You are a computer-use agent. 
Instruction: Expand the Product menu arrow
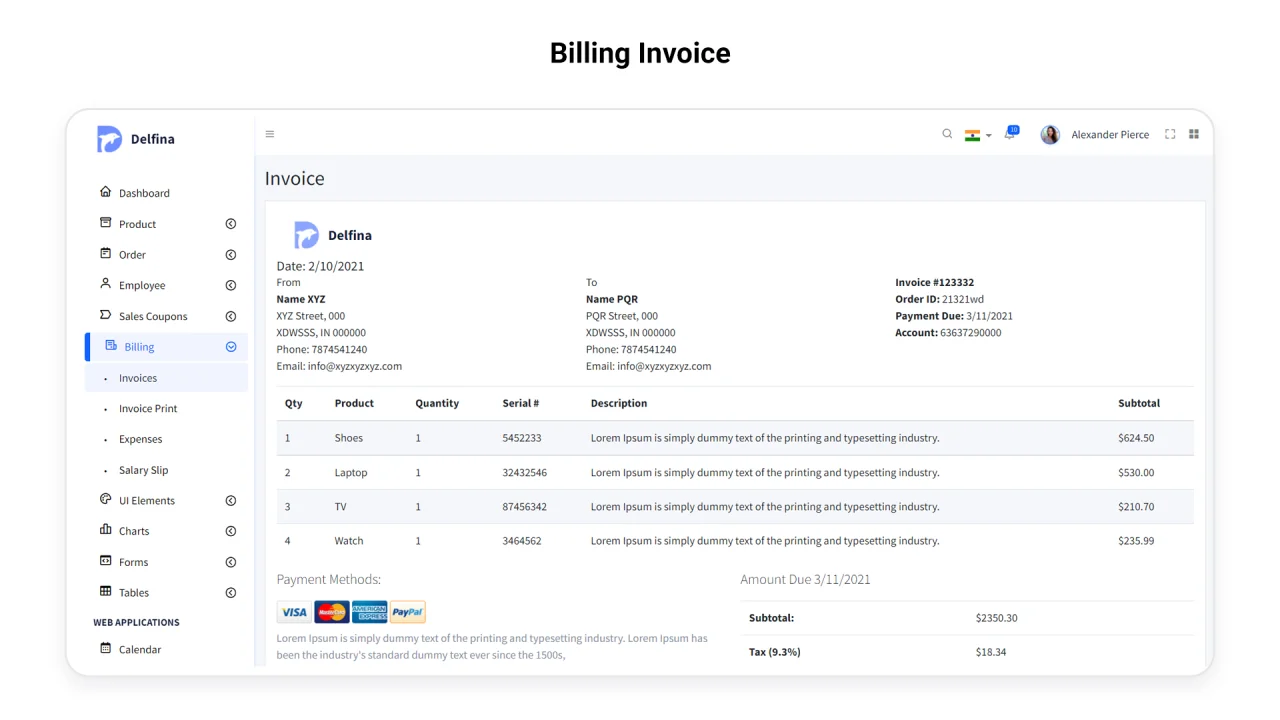click(231, 224)
